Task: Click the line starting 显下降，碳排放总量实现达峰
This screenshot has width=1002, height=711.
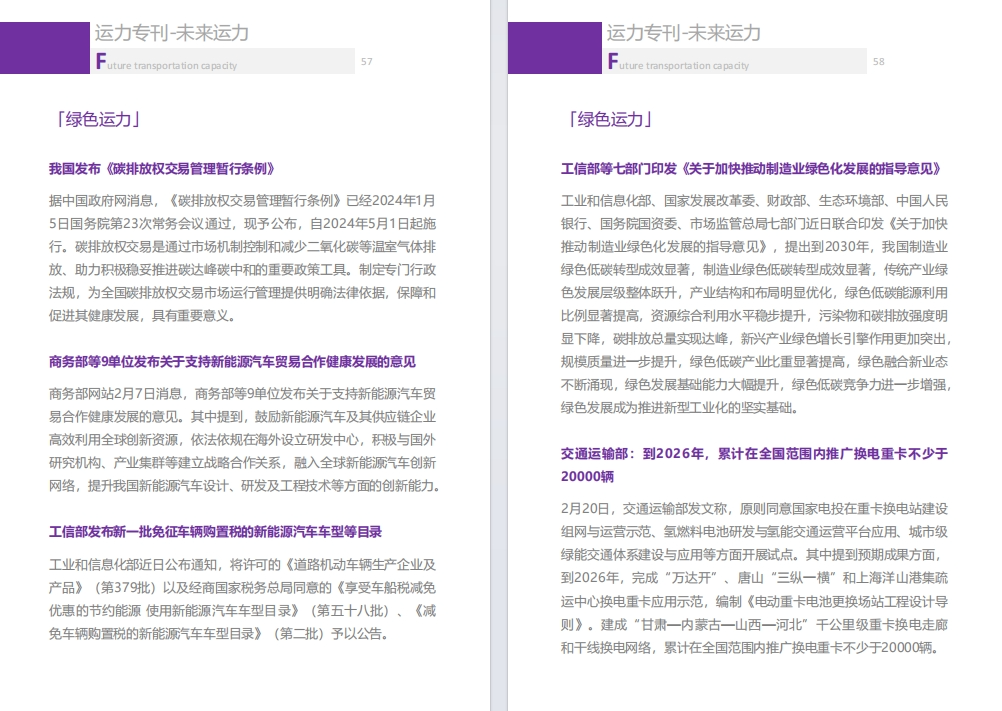Action: coord(757,339)
